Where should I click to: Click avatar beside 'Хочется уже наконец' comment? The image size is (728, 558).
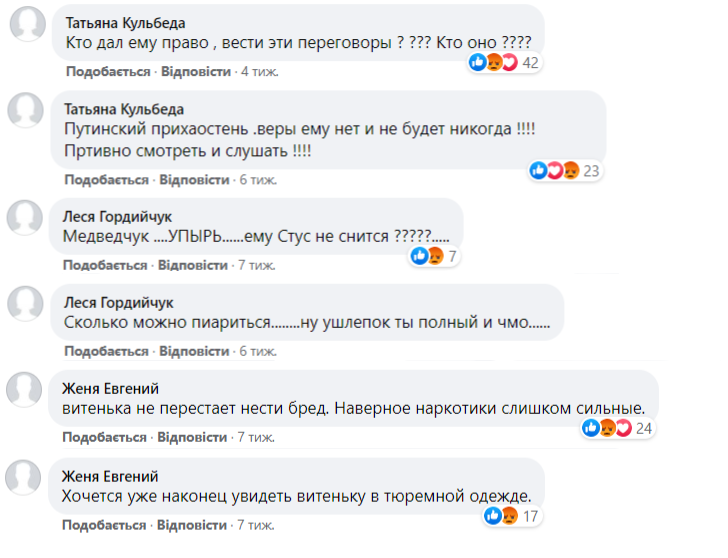click(25, 476)
